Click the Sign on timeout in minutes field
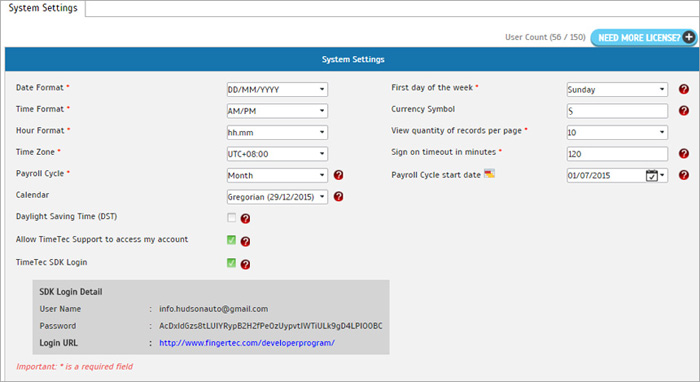The height and width of the screenshot is (382, 700). (x=617, y=154)
